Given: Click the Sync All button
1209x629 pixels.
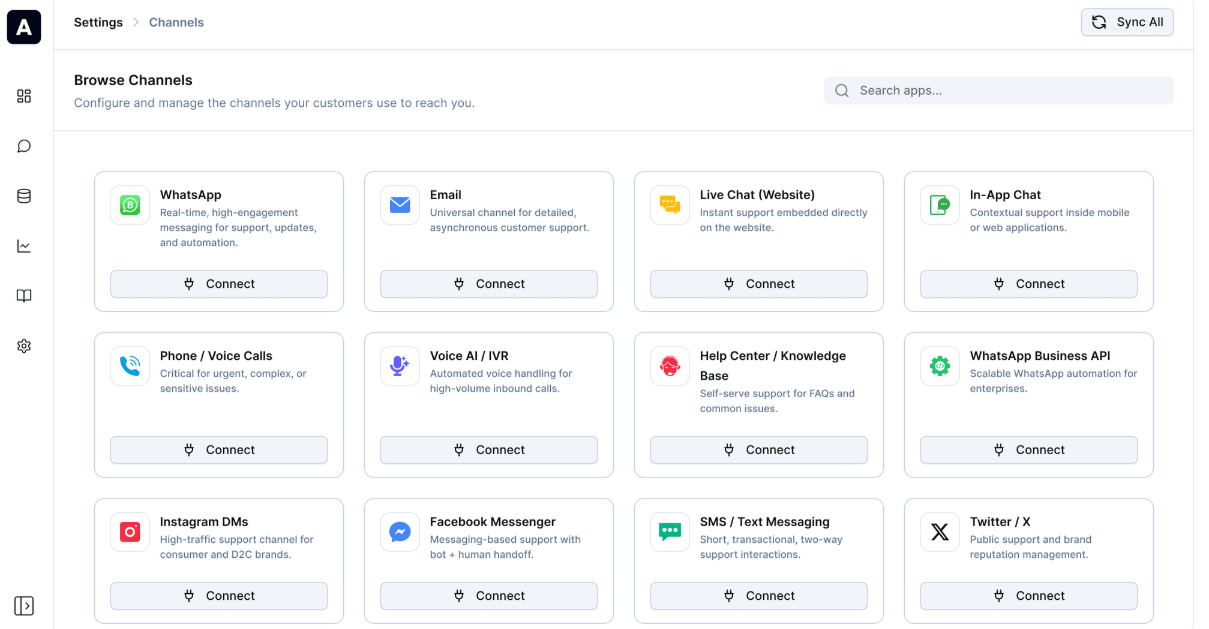Looking at the screenshot, I should [x=1127, y=22].
